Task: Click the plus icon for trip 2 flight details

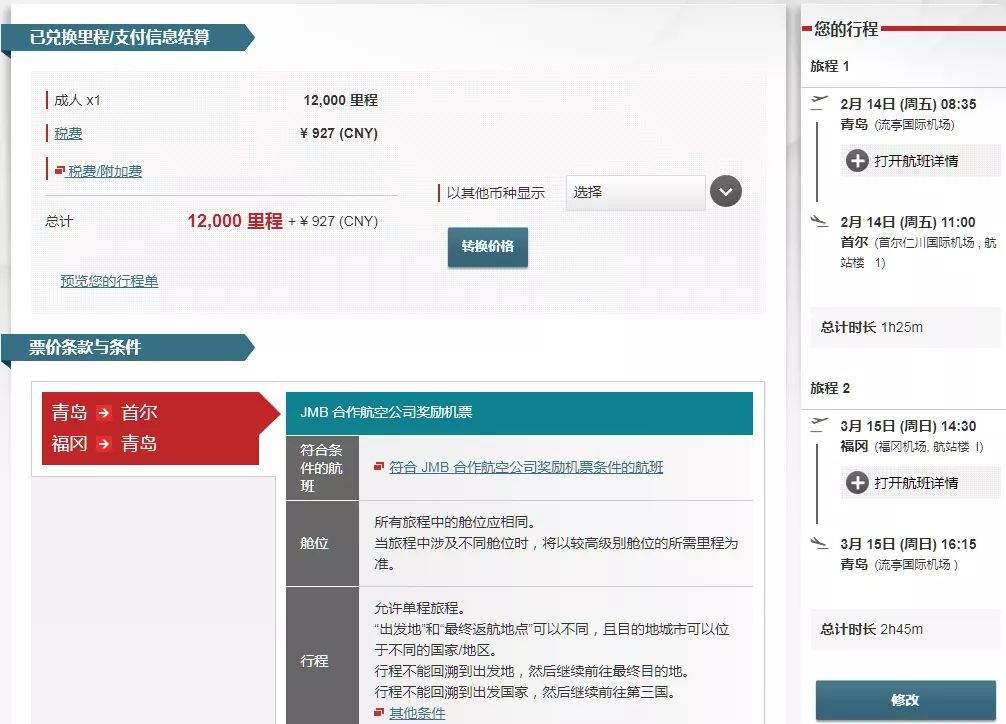Action: click(857, 483)
